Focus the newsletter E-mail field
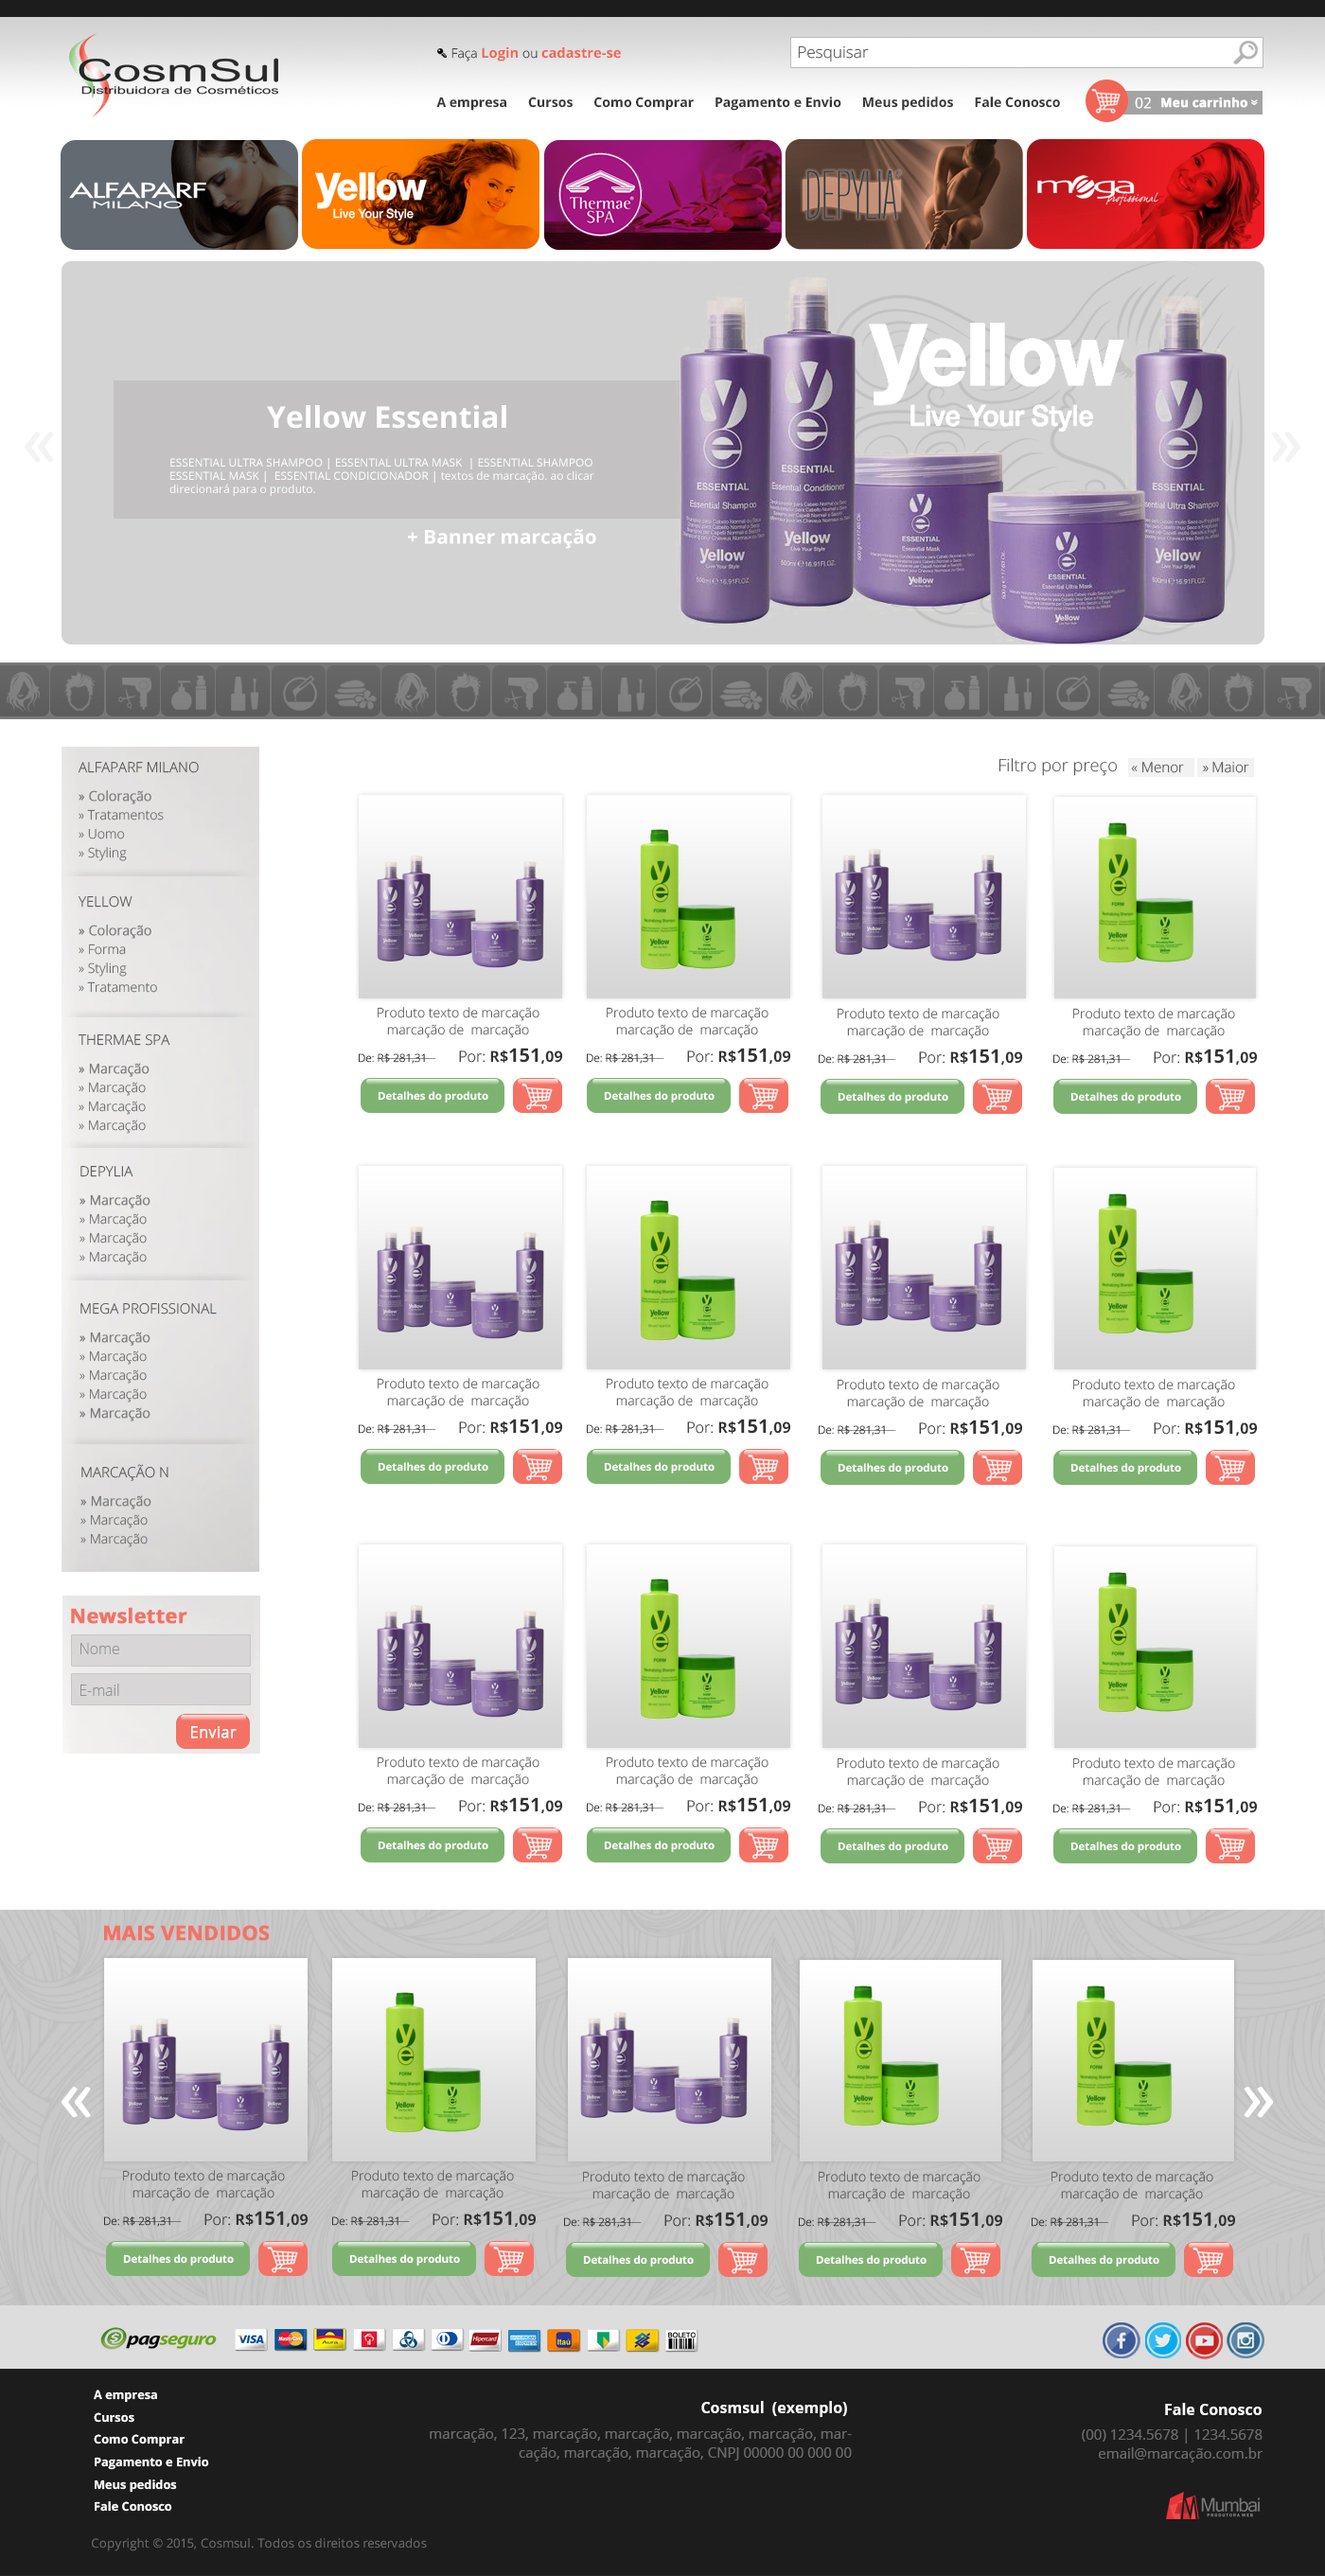This screenshot has width=1325, height=2576. coord(160,1689)
